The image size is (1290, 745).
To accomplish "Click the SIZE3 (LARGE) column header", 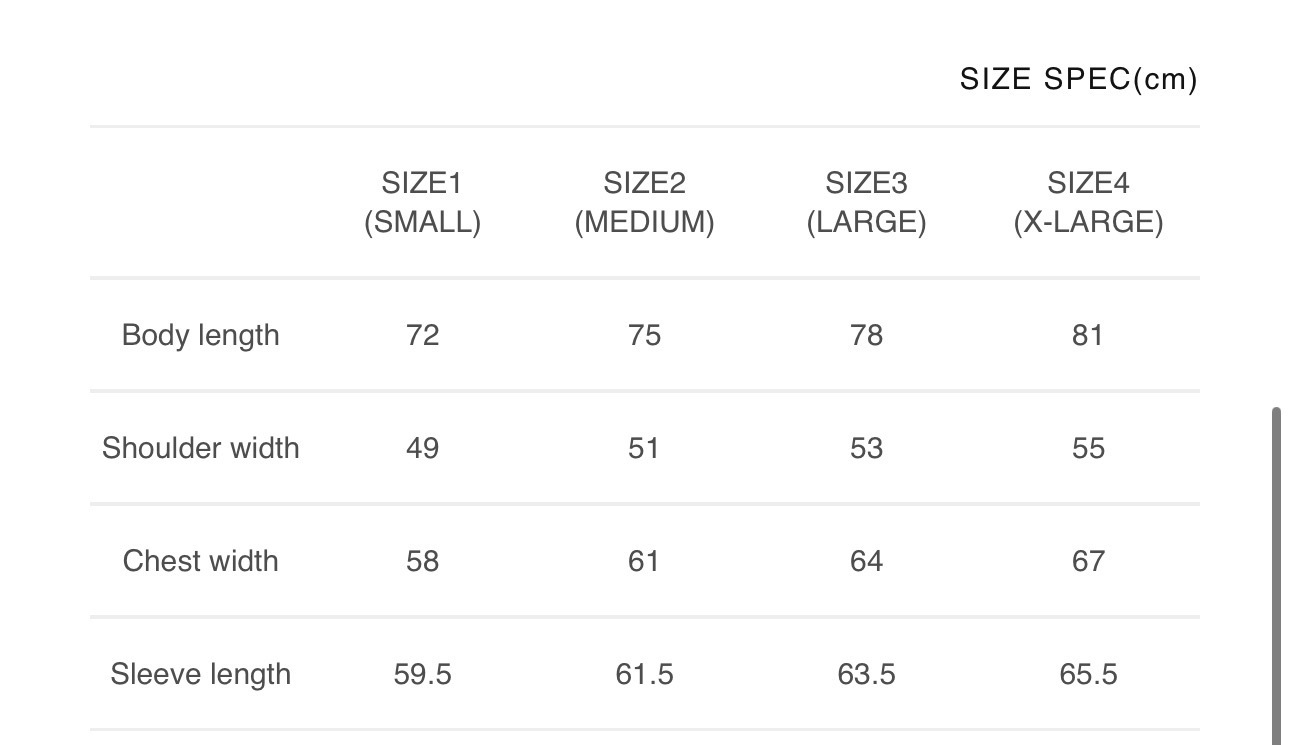I will tap(866, 203).
